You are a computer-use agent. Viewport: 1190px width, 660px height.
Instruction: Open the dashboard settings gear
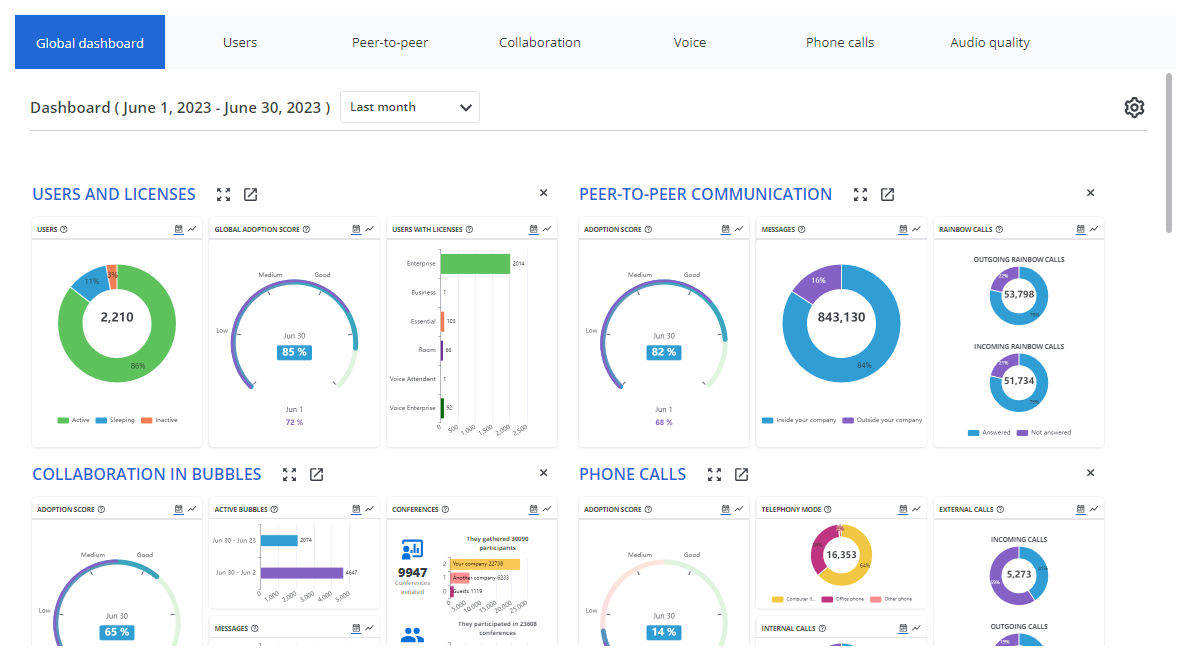[x=1134, y=107]
